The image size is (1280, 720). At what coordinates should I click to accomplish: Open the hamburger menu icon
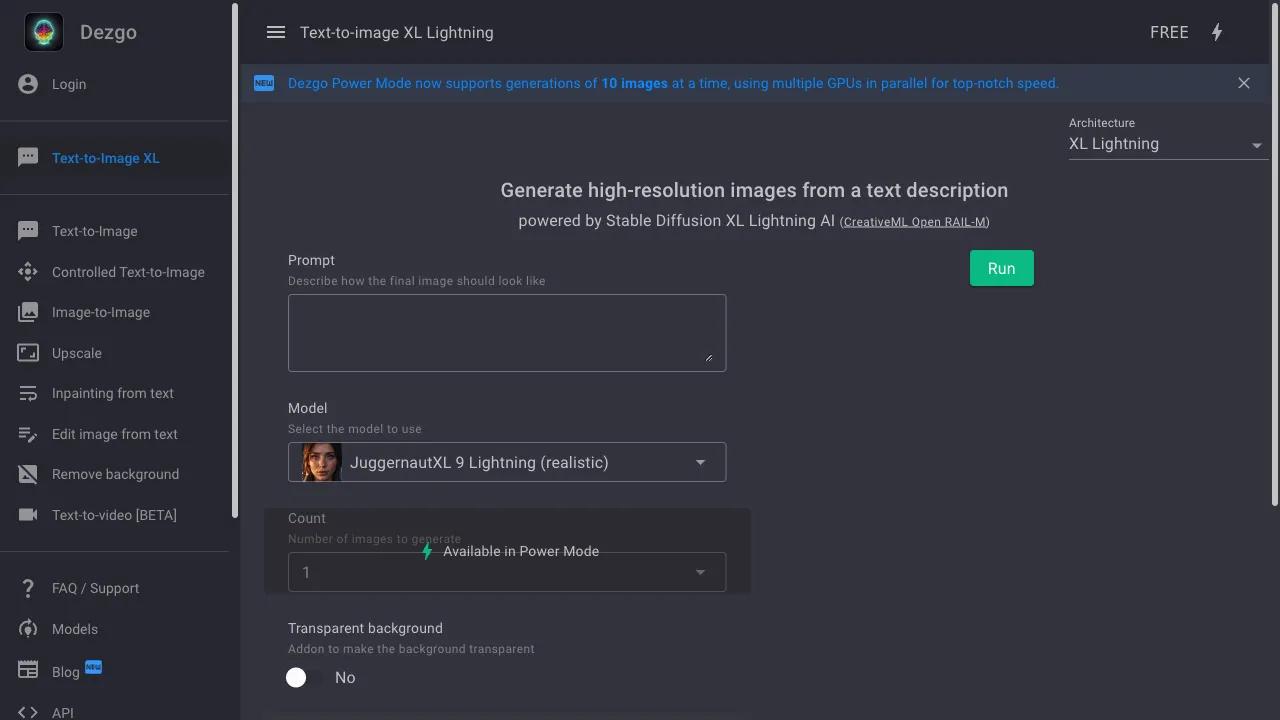click(x=276, y=32)
